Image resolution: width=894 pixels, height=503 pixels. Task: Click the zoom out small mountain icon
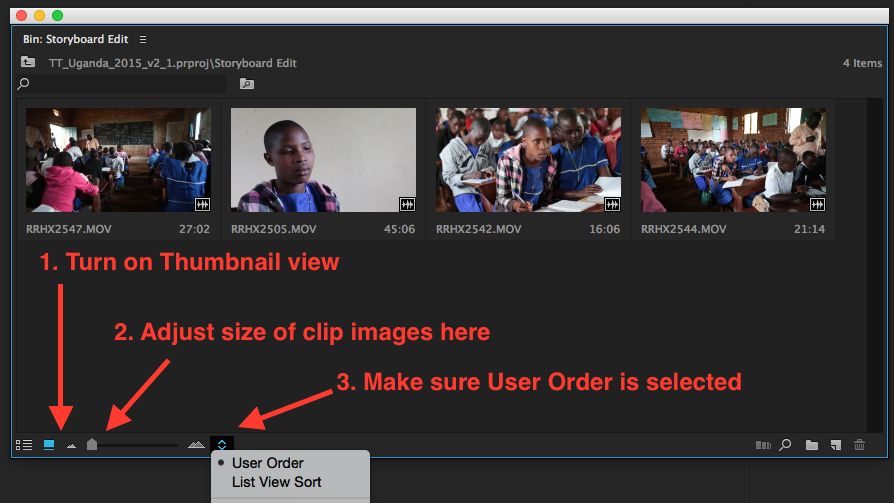tap(71, 446)
